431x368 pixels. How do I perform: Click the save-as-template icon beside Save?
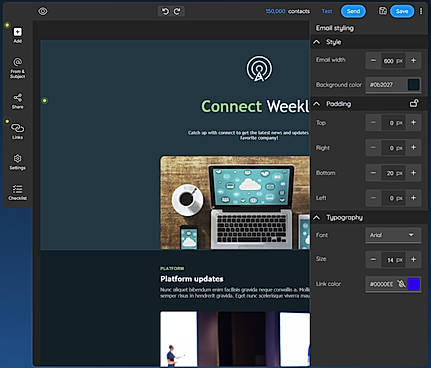click(x=383, y=11)
